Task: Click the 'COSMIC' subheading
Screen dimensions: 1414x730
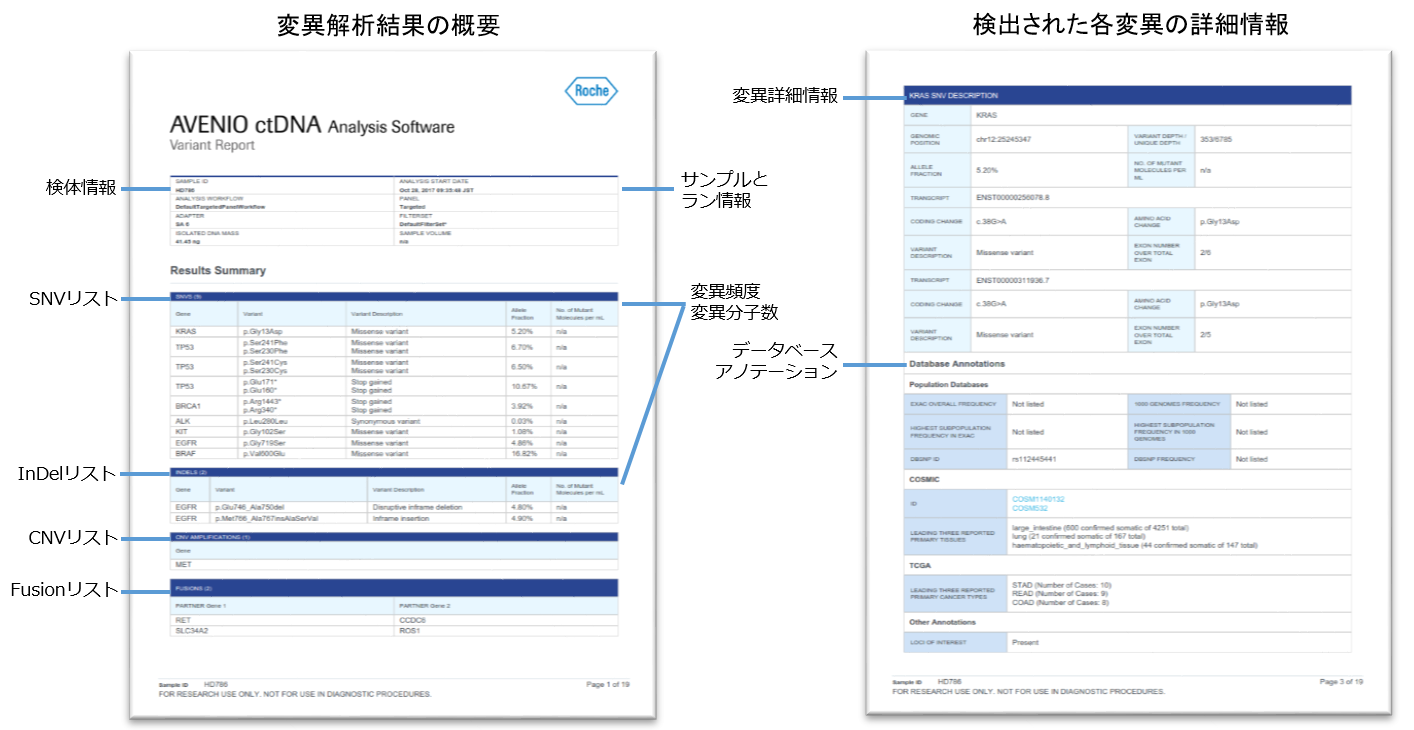Action: point(924,479)
